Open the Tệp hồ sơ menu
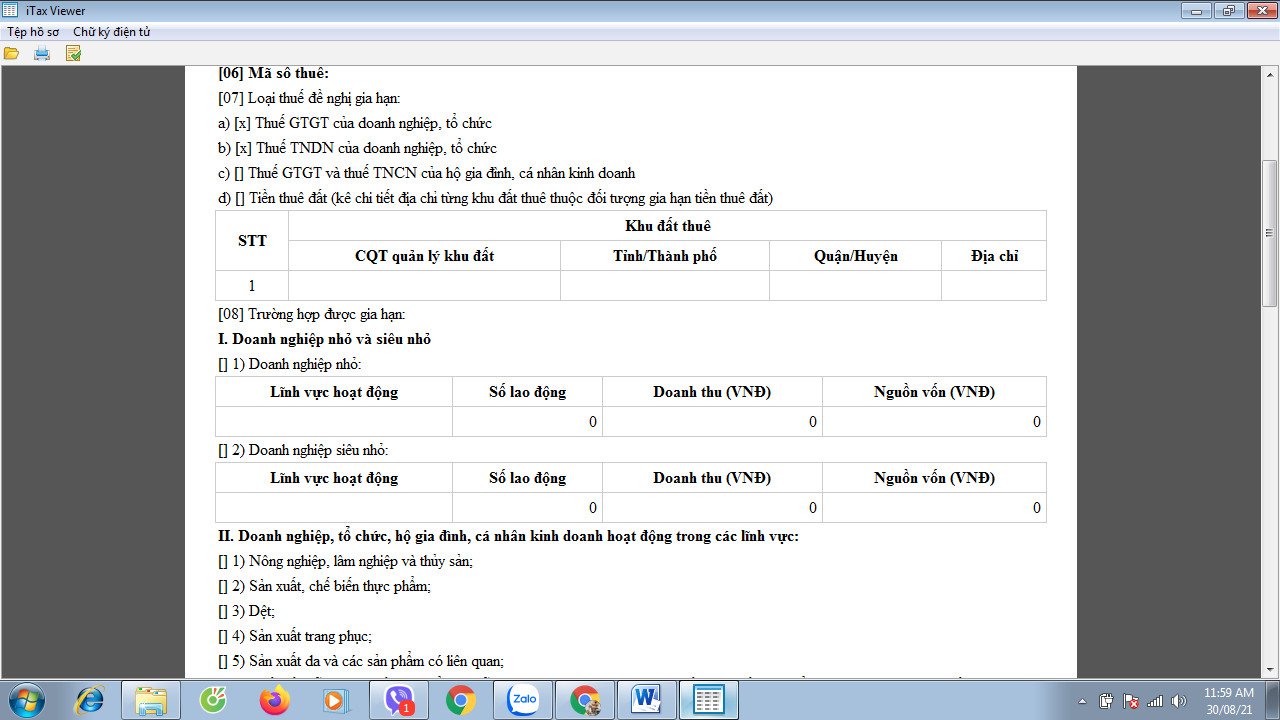The image size is (1280, 720). 33,32
